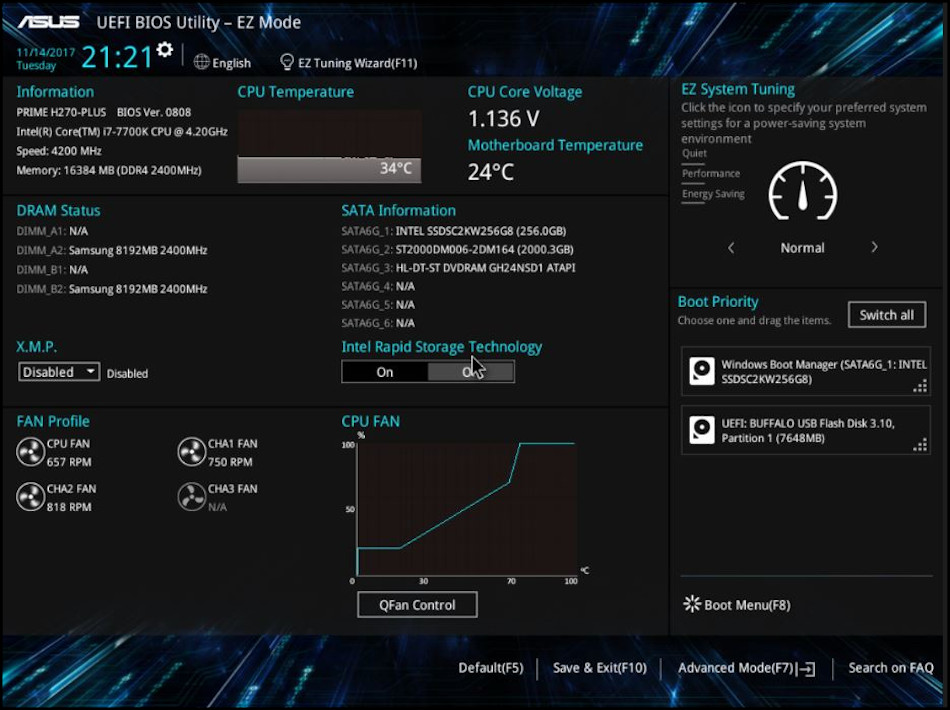The image size is (950, 710).
Task: Click the Advanced Mode exit arrow icon
Action: pyautogui.click(x=807, y=669)
